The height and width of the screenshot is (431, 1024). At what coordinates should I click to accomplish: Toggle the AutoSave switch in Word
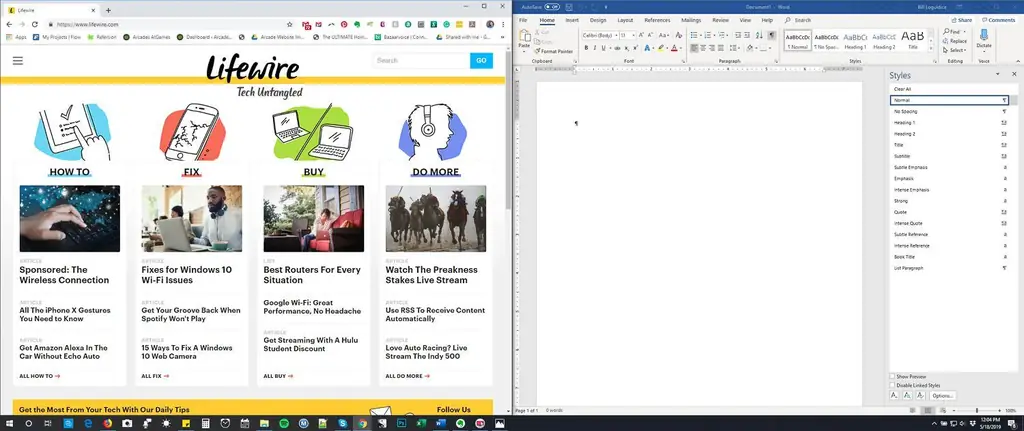[552, 7]
